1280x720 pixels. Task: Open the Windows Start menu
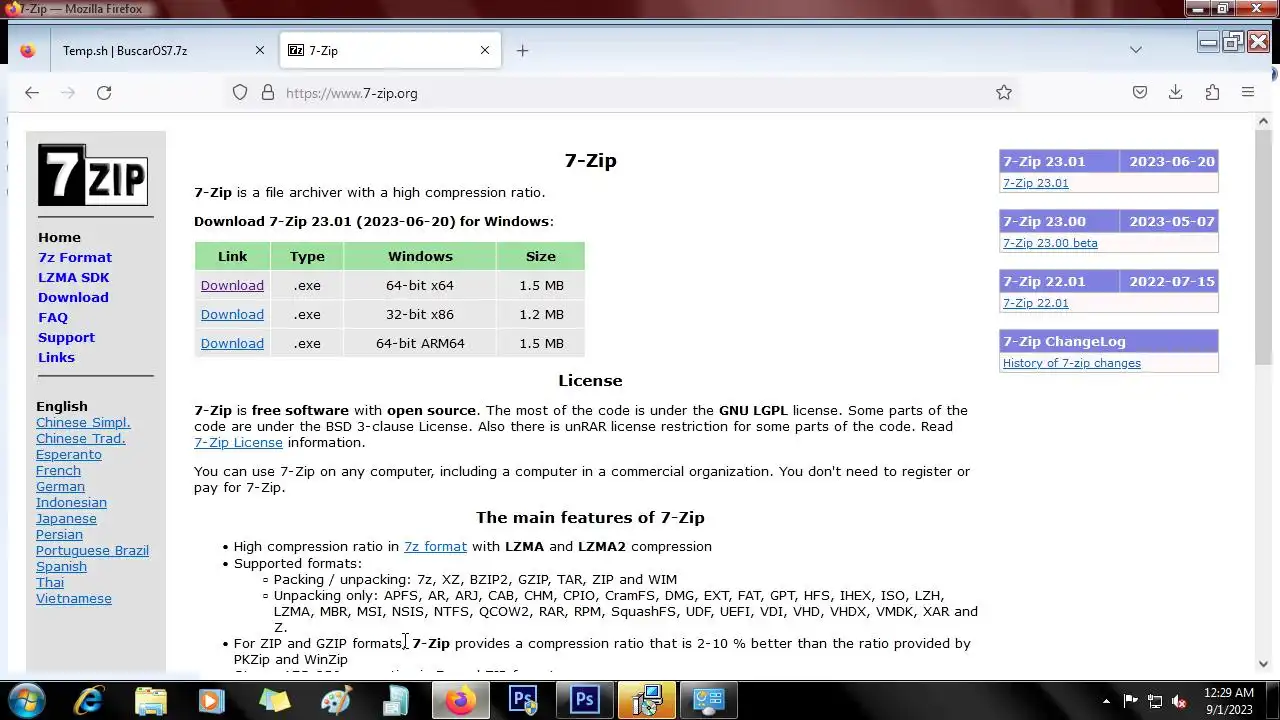coord(27,700)
